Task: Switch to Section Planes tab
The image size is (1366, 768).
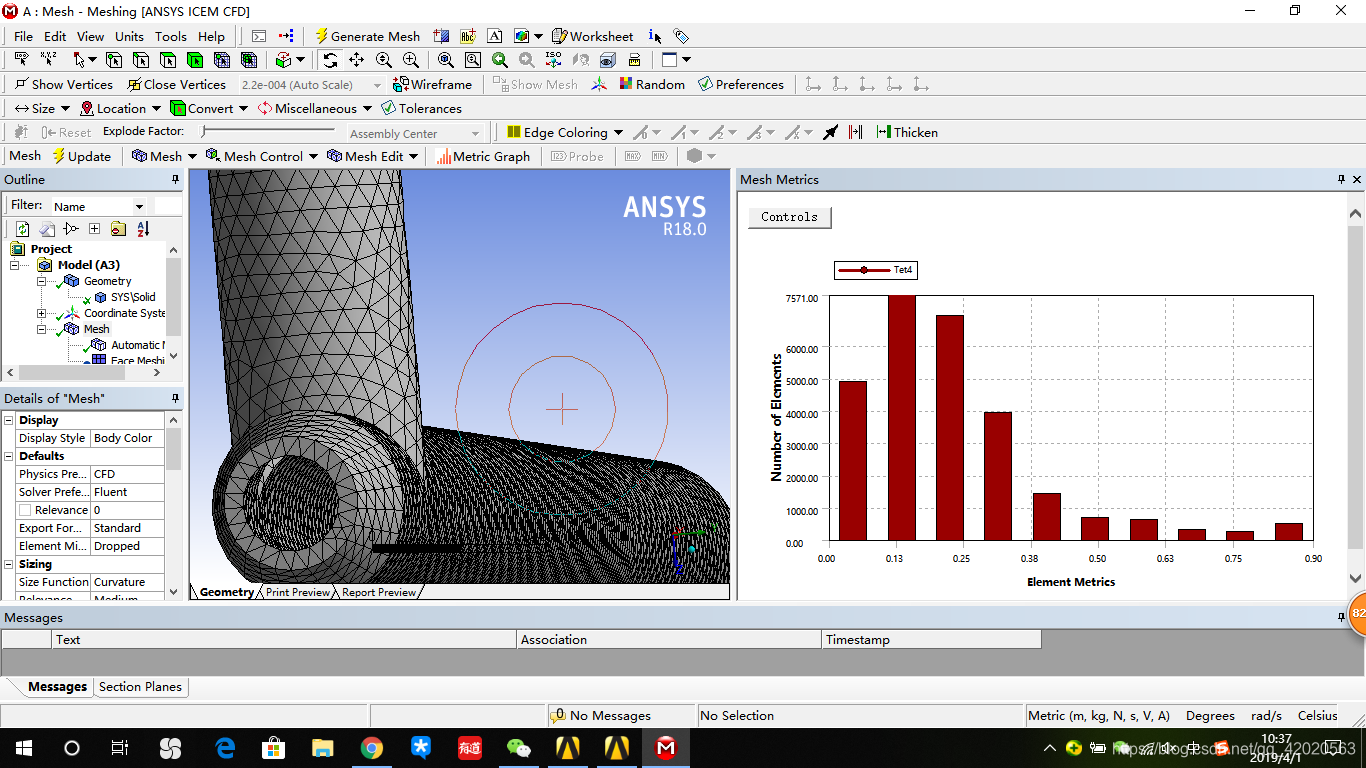Action: pyautogui.click(x=140, y=686)
